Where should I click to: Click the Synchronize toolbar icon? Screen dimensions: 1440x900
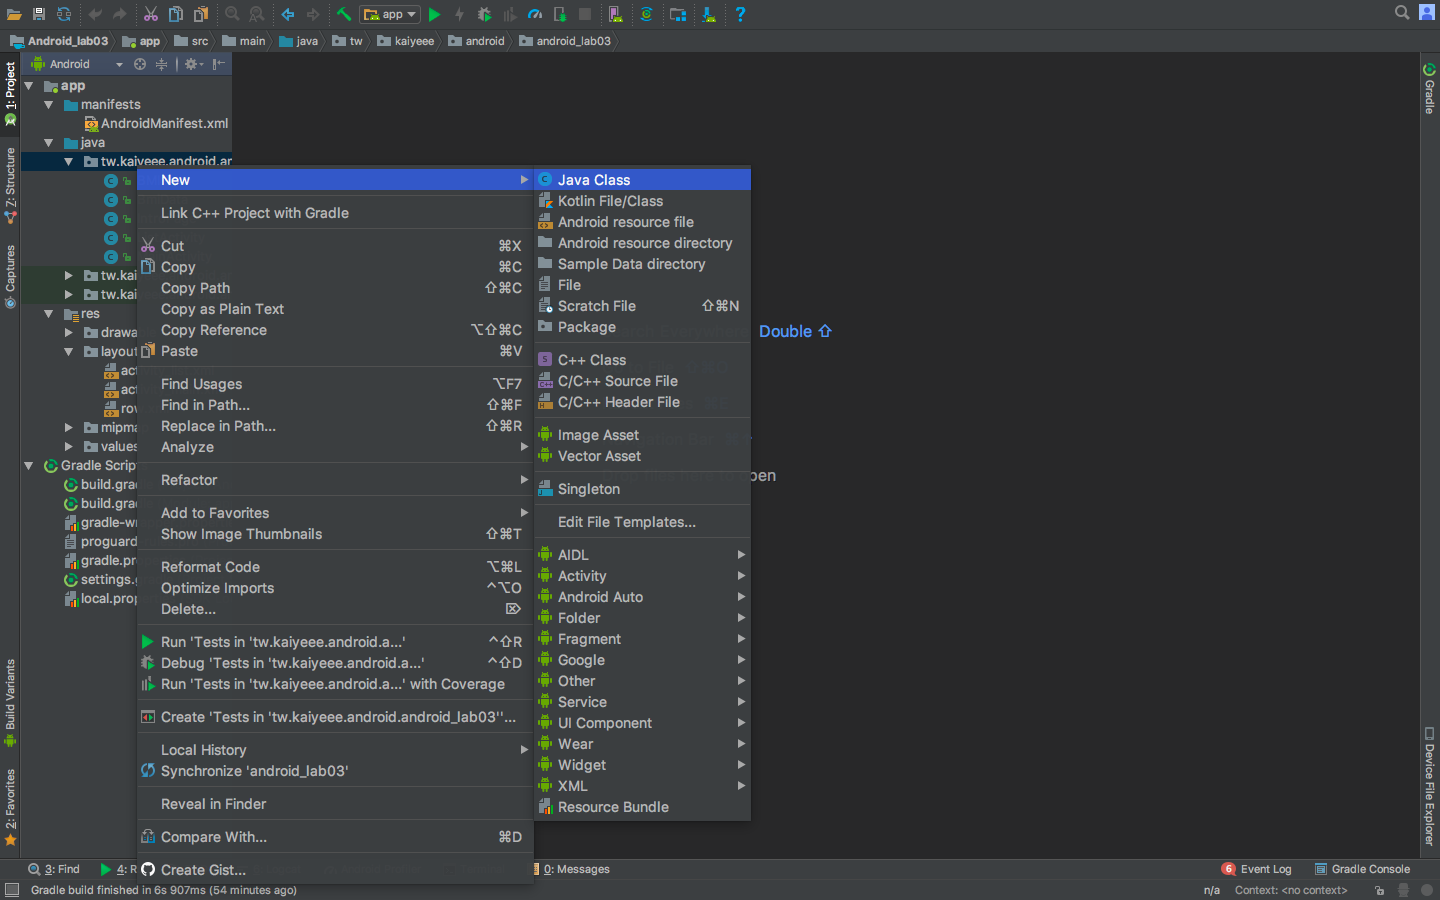[64, 14]
